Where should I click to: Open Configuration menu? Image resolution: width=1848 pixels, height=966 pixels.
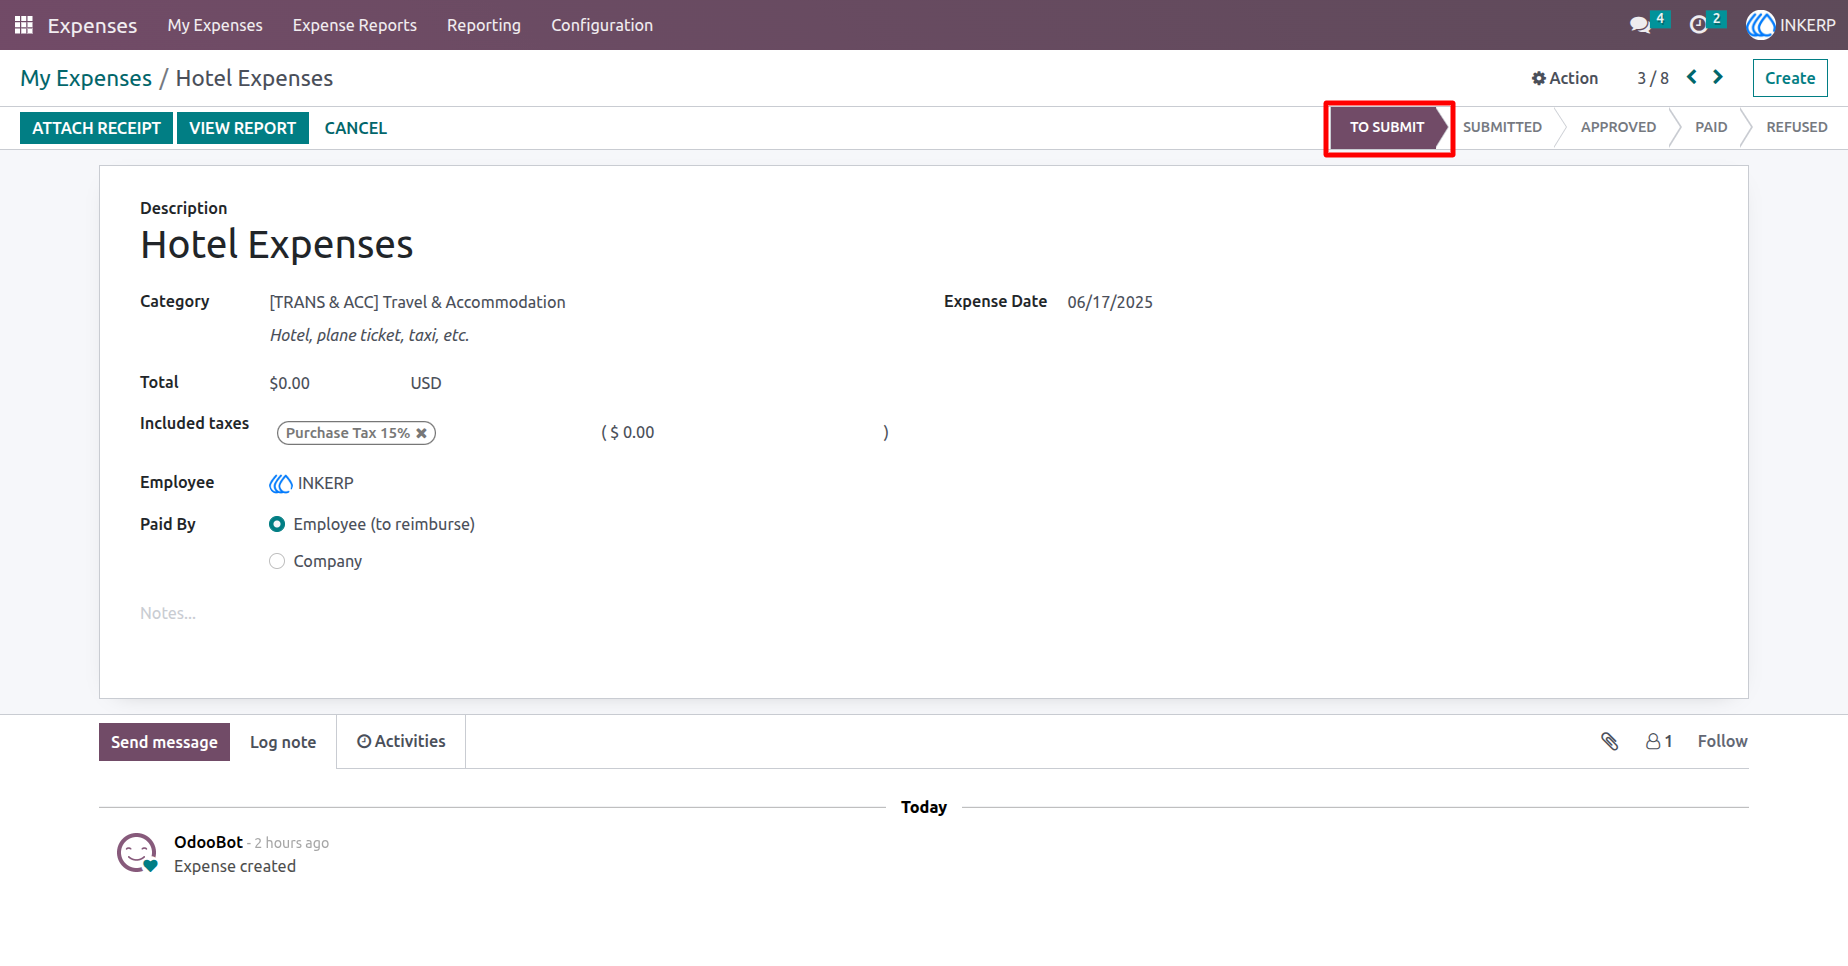(x=602, y=25)
